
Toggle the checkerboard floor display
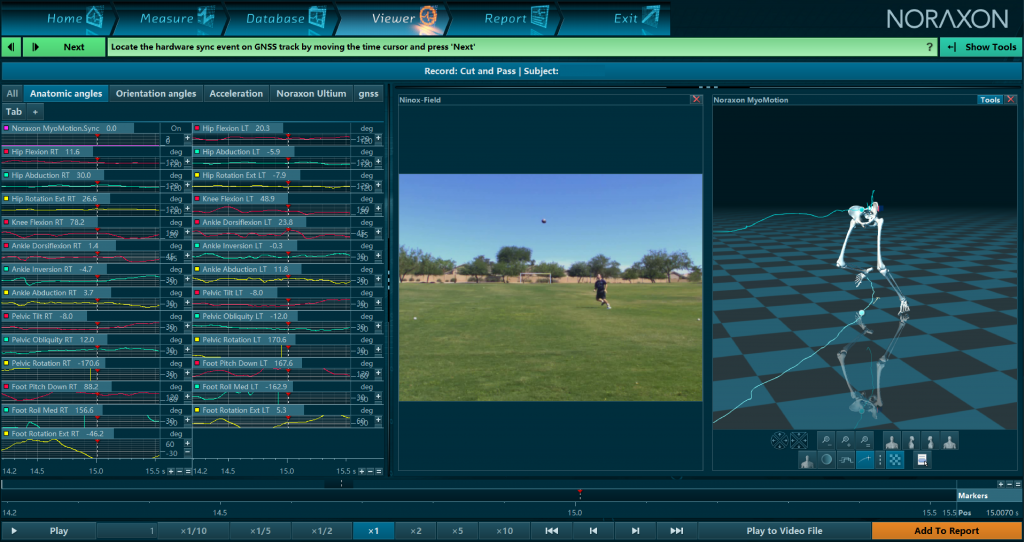(895, 460)
